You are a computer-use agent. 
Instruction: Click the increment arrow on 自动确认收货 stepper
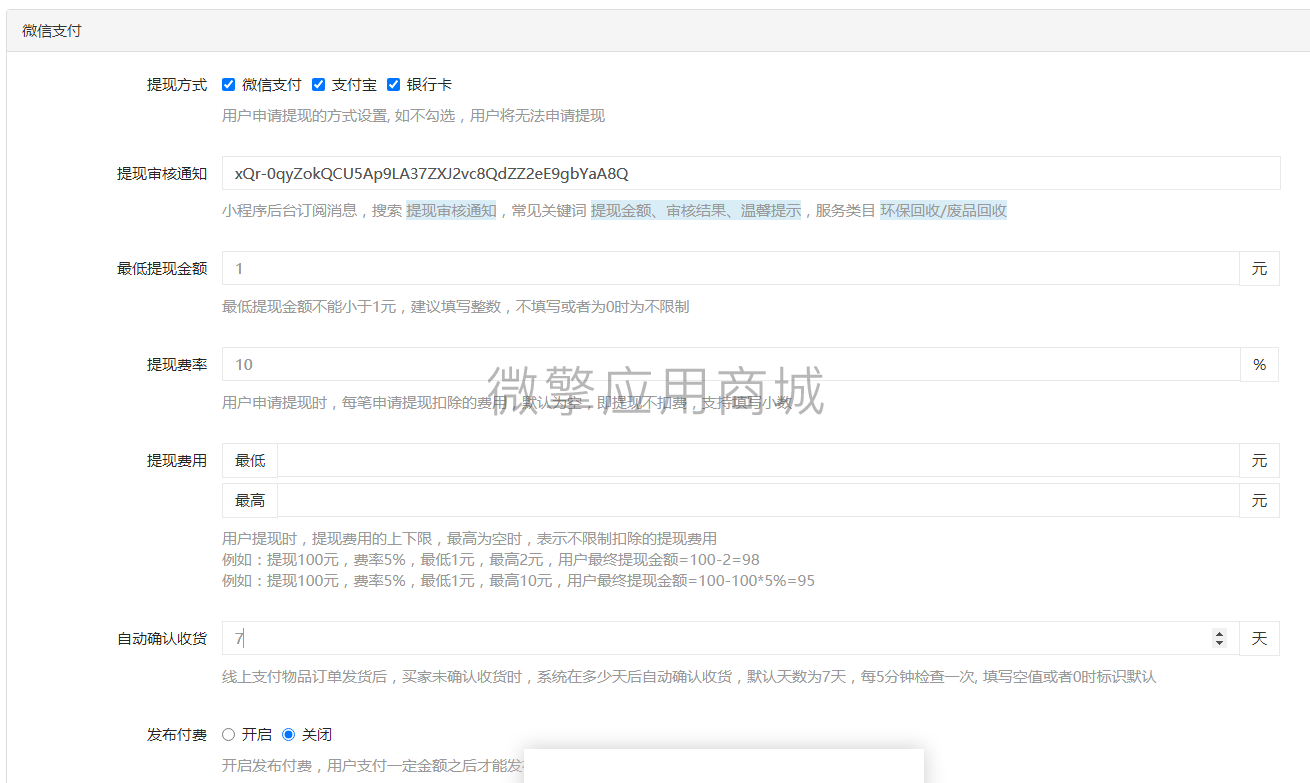click(x=1219, y=632)
